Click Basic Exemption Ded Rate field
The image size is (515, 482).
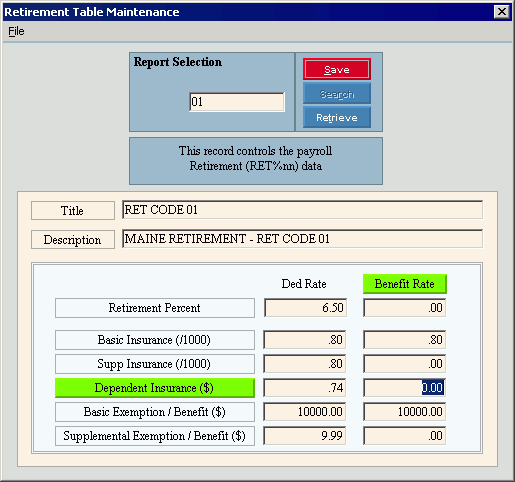305,412
